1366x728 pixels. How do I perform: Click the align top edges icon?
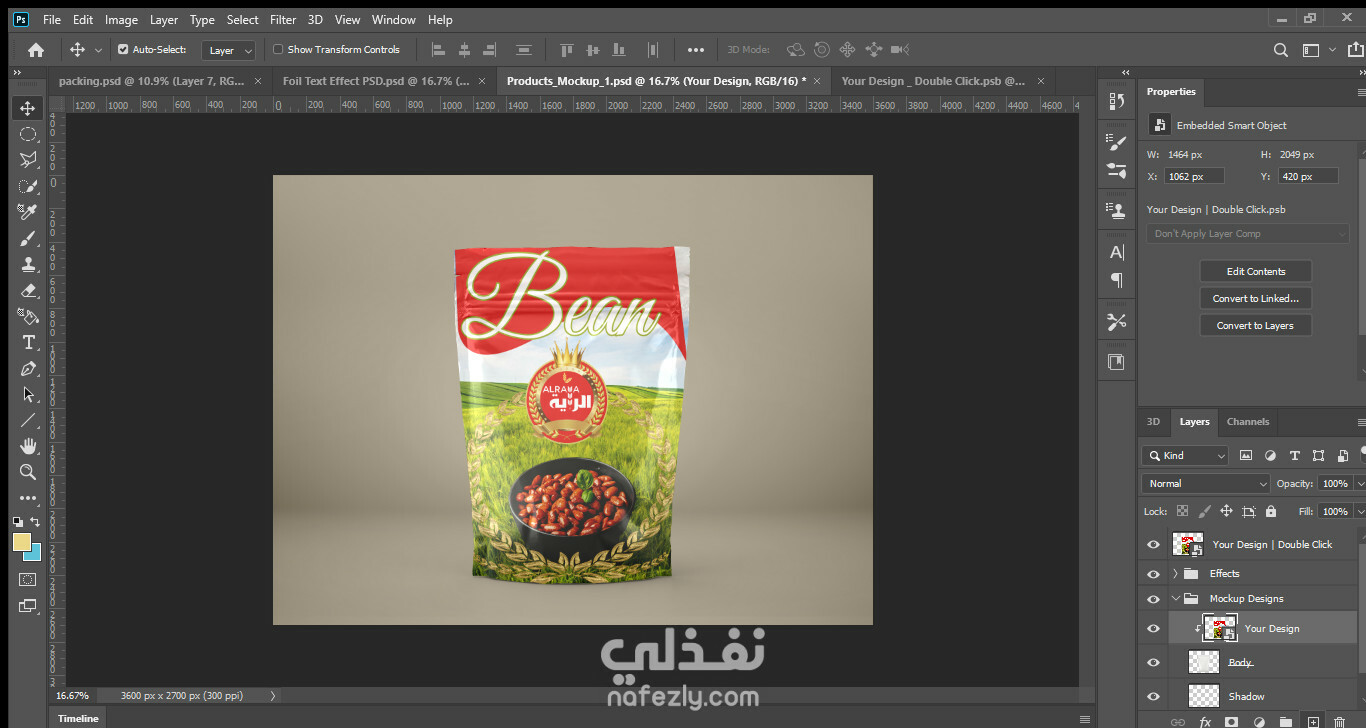pos(567,50)
